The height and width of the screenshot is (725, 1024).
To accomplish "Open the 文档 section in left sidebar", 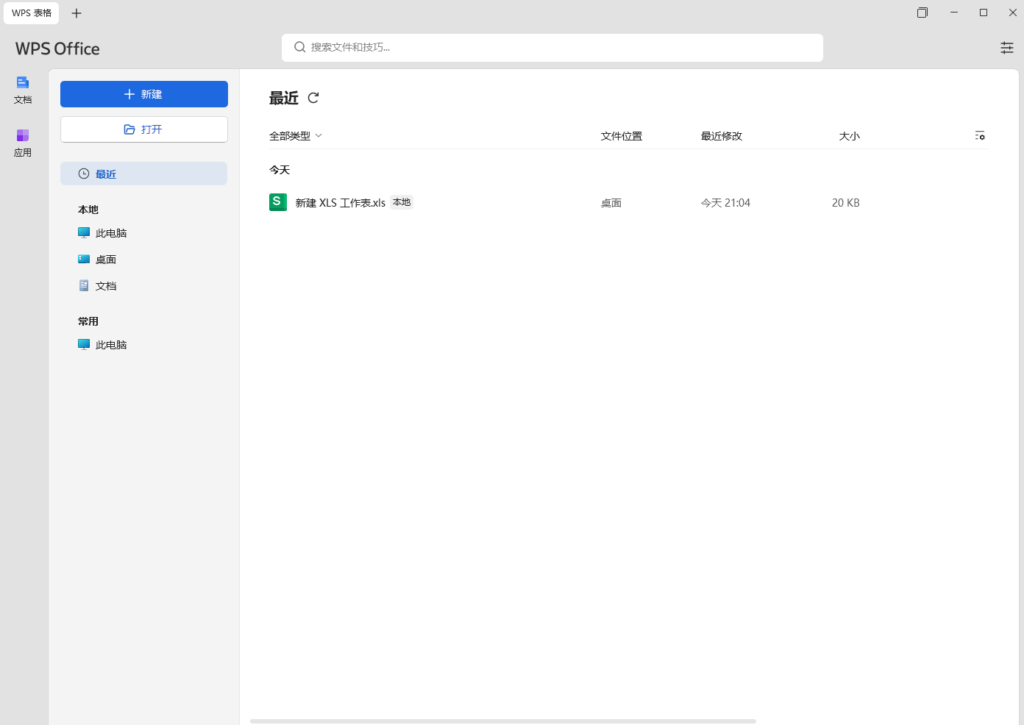I will point(22,89).
